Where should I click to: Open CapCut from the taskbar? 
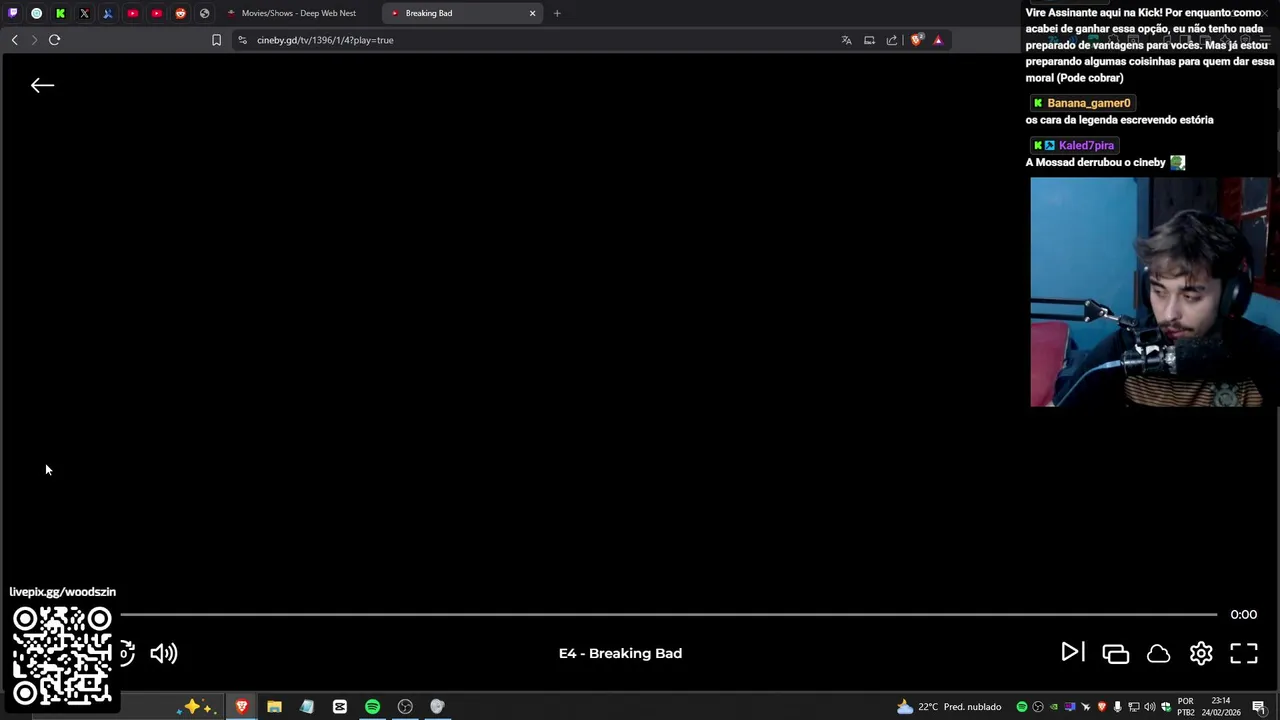pos(340,707)
